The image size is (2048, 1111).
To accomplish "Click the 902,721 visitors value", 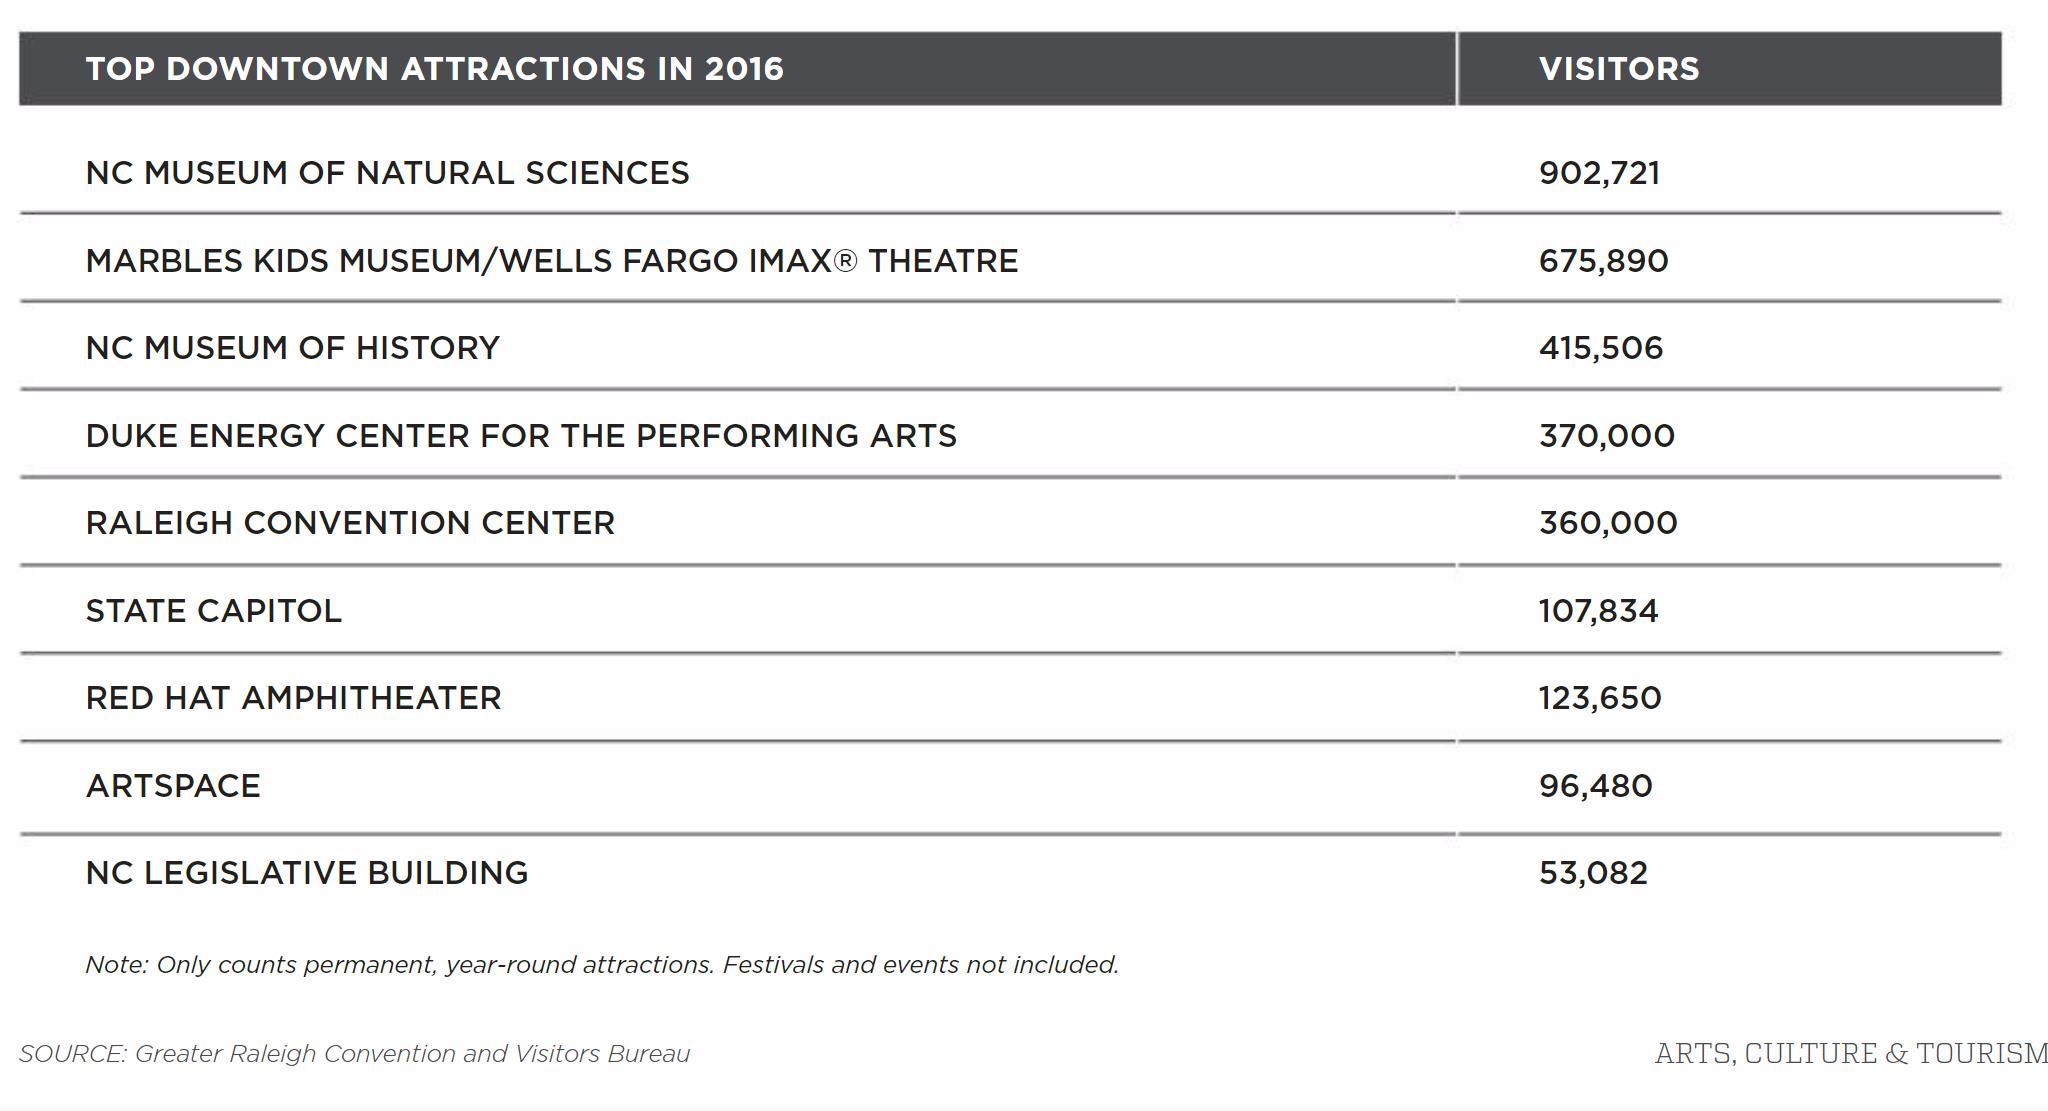I will click(x=1599, y=173).
